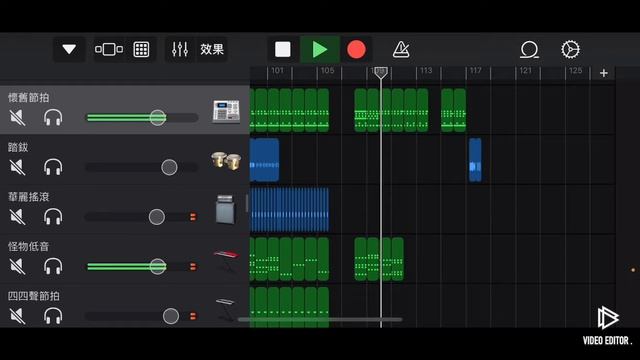Open the 華麗搖滾 guitar amp instrument icon

(225, 209)
